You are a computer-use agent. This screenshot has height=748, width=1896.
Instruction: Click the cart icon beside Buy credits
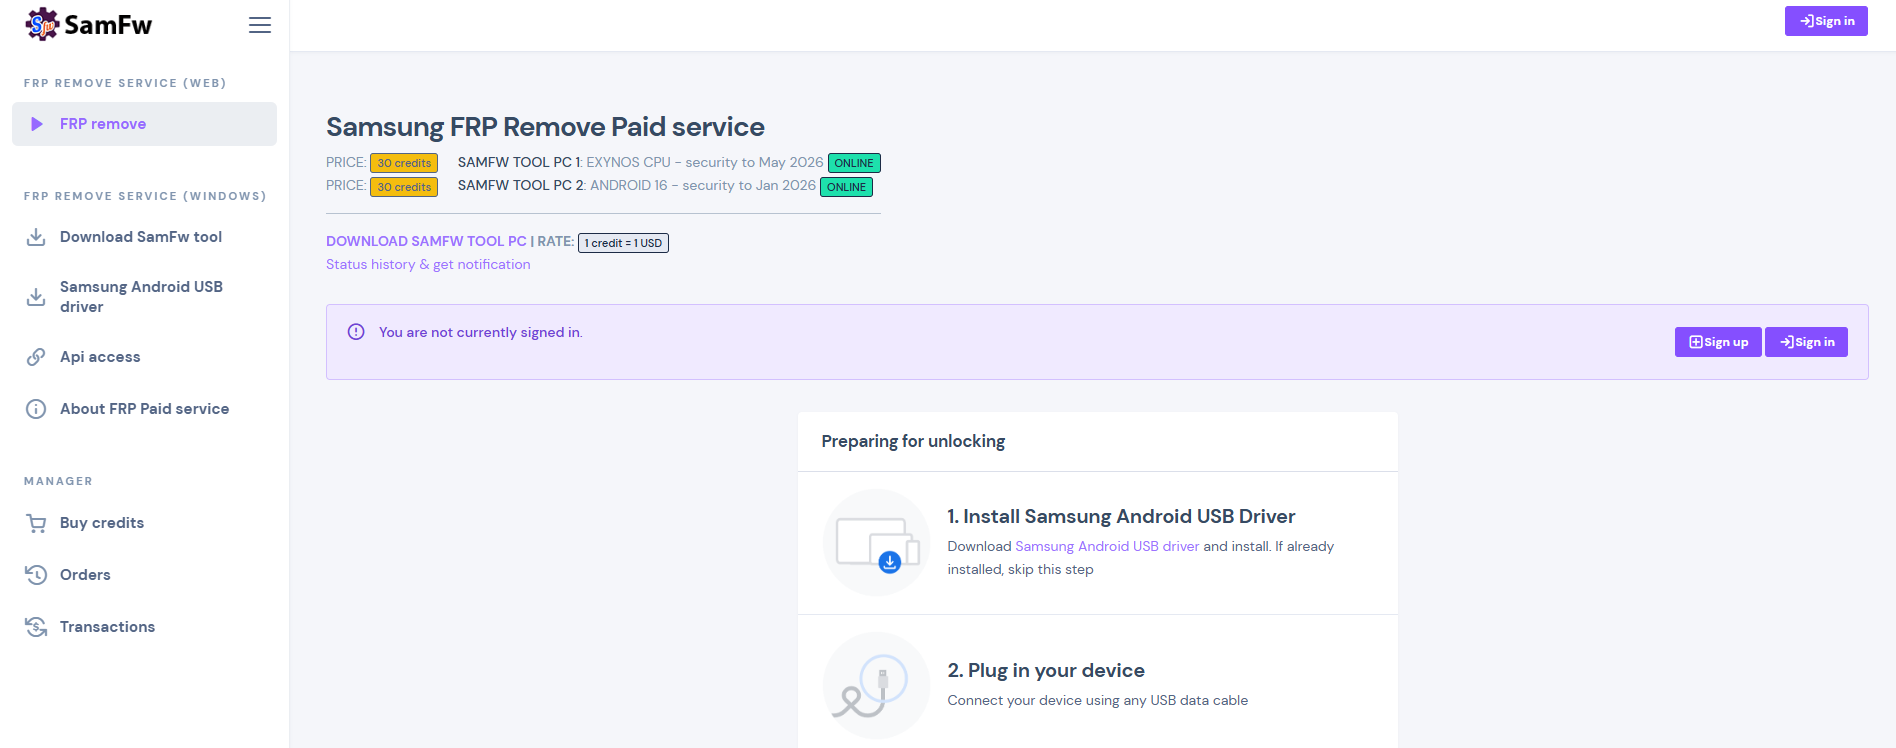click(36, 523)
